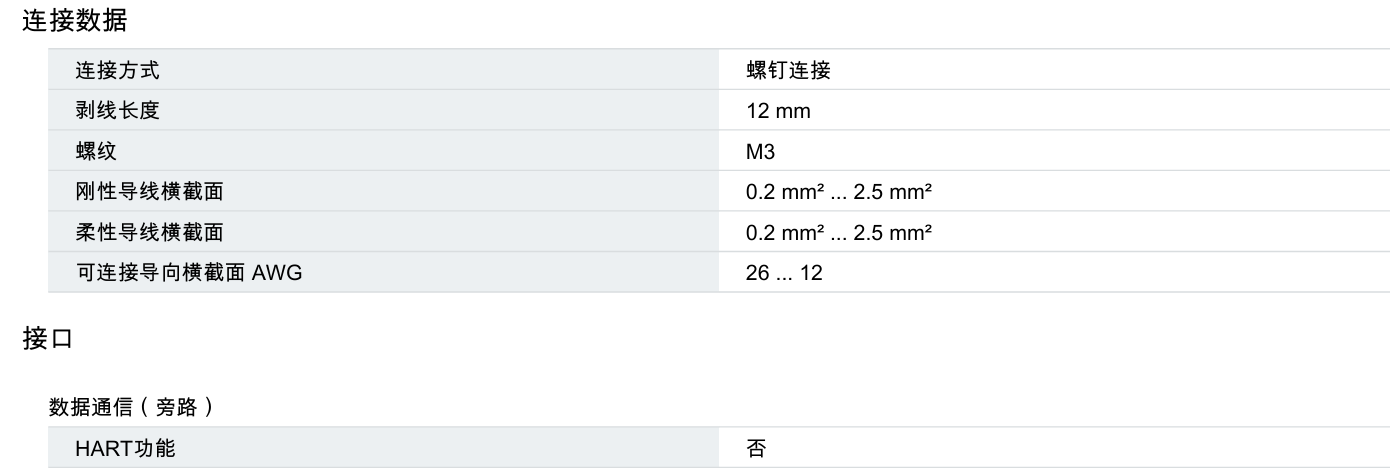The height and width of the screenshot is (472, 1395).
Task: Select the 剥线长度 label
Action: pyautogui.click(x=117, y=111)
